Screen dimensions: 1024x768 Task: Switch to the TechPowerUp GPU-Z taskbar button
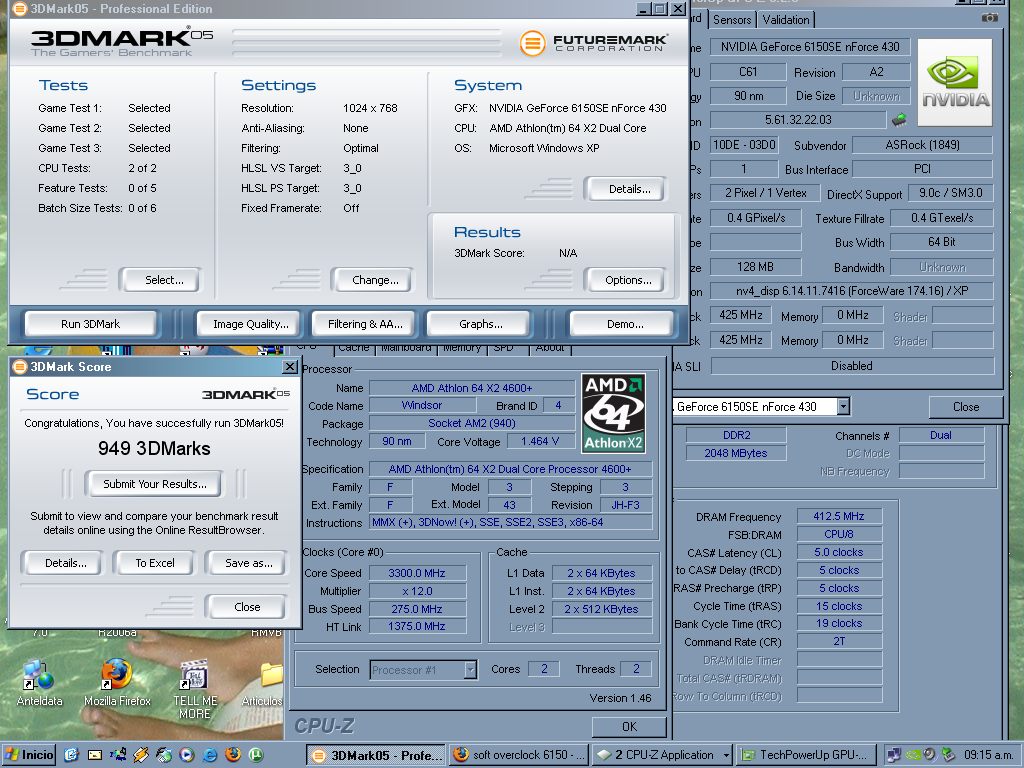pos(807,755)
